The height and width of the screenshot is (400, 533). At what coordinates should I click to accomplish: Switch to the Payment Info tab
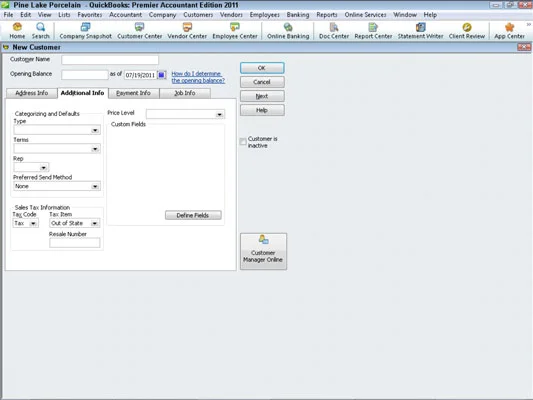click(134, 93)
